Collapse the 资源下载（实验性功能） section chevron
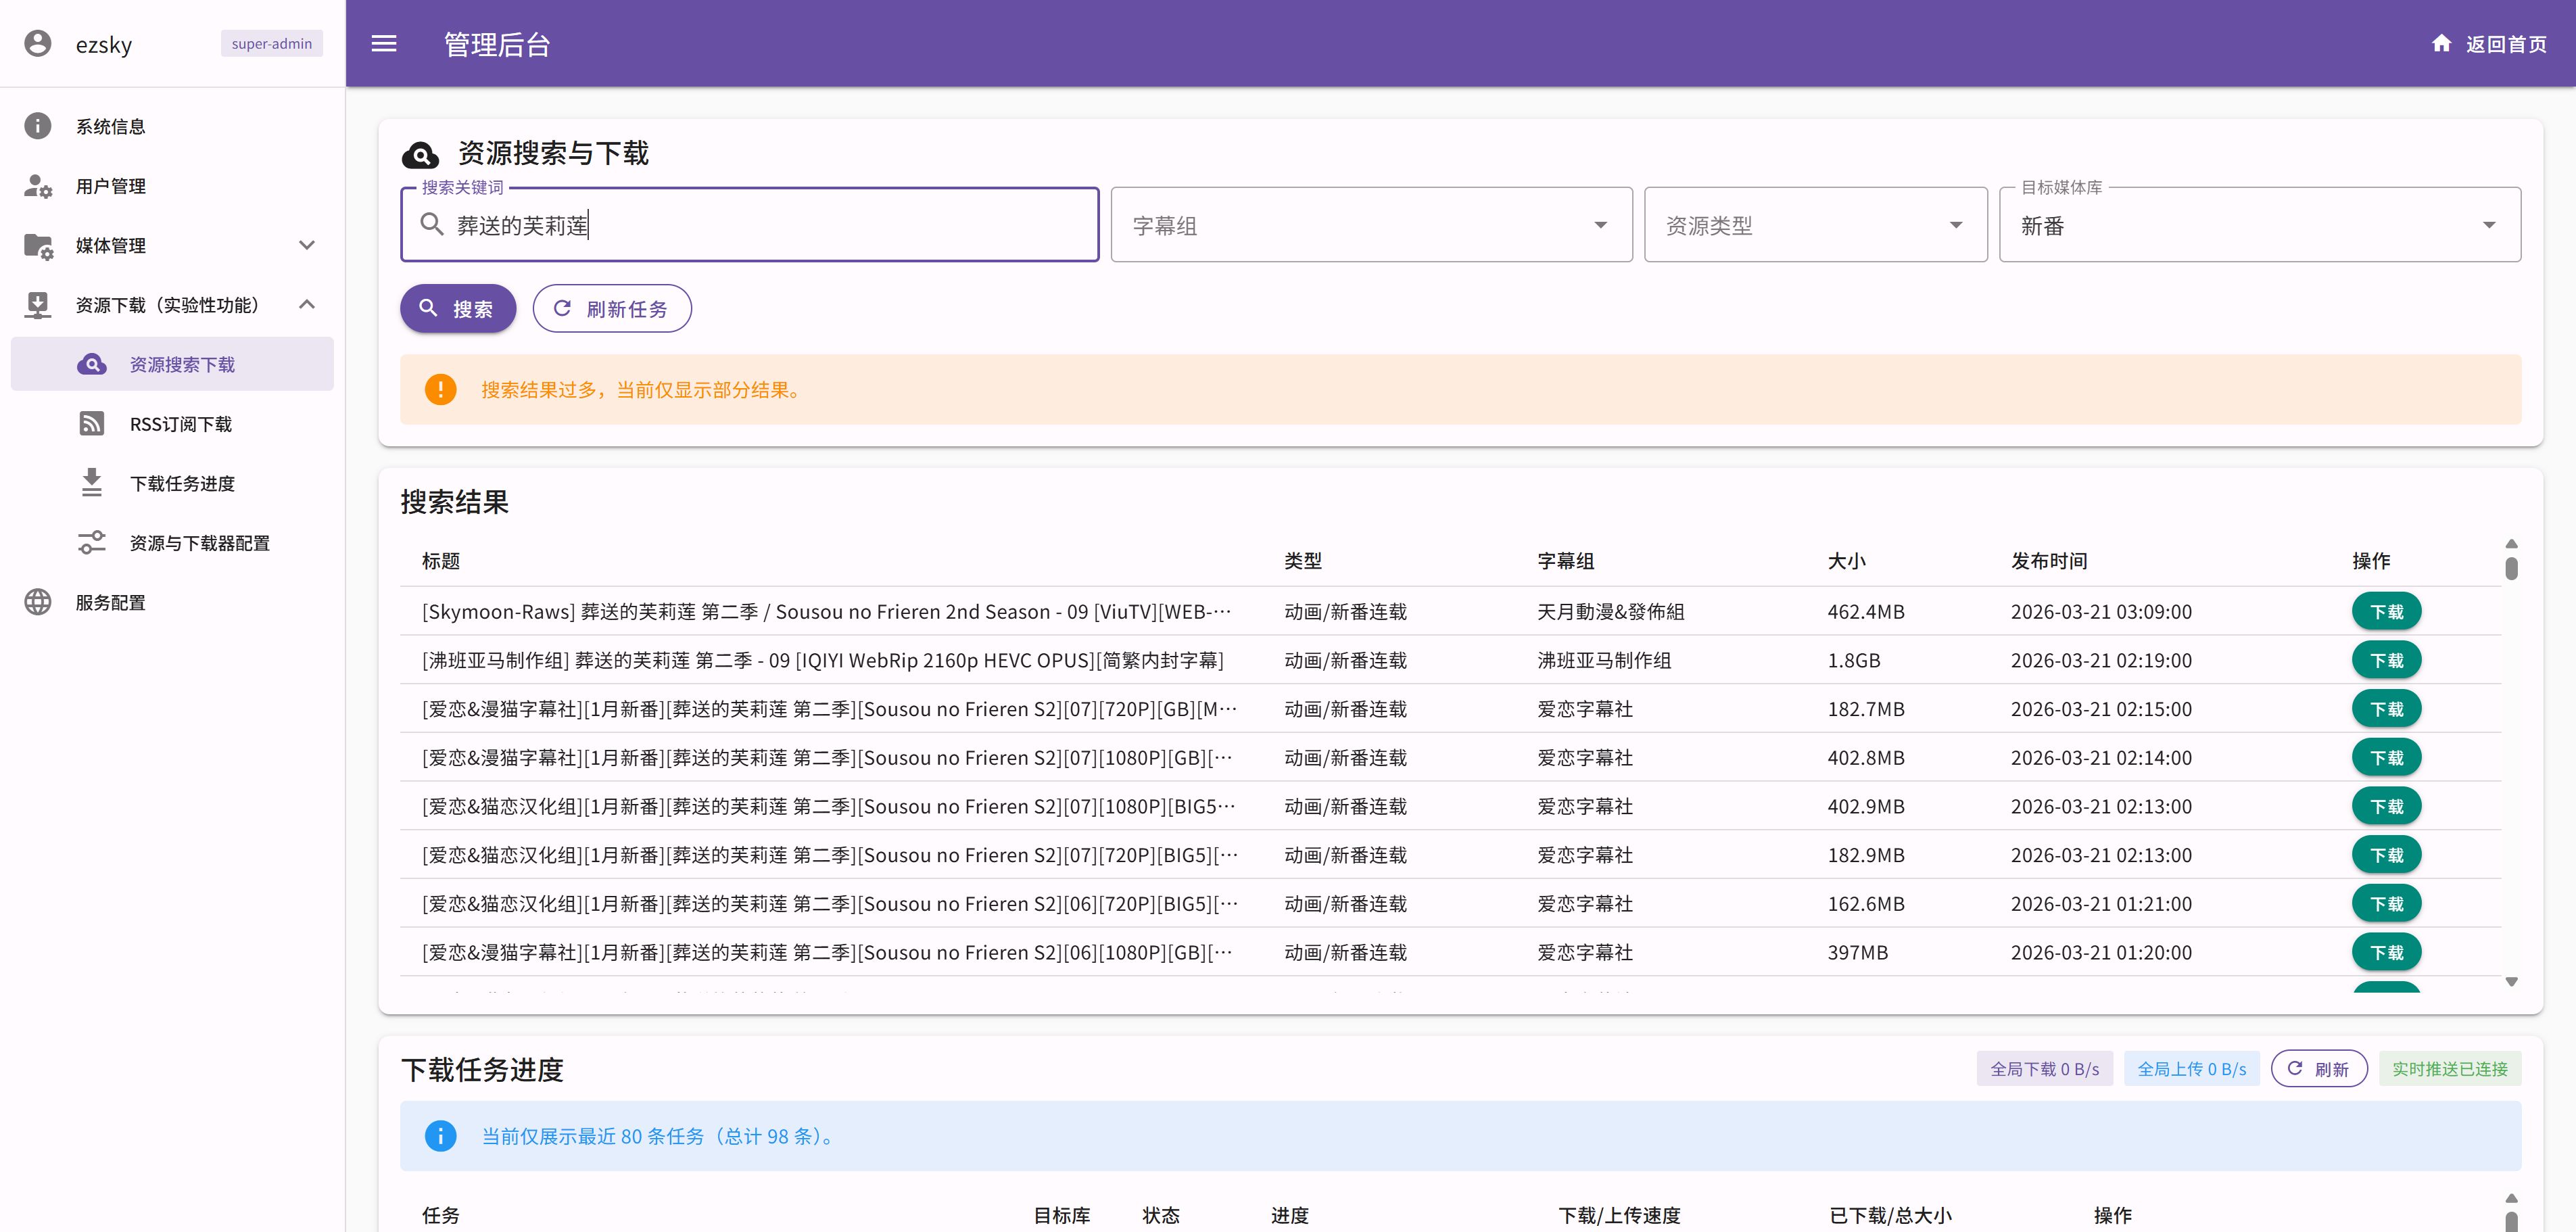Screen dimensions: 2576x1232 (307, 305)
